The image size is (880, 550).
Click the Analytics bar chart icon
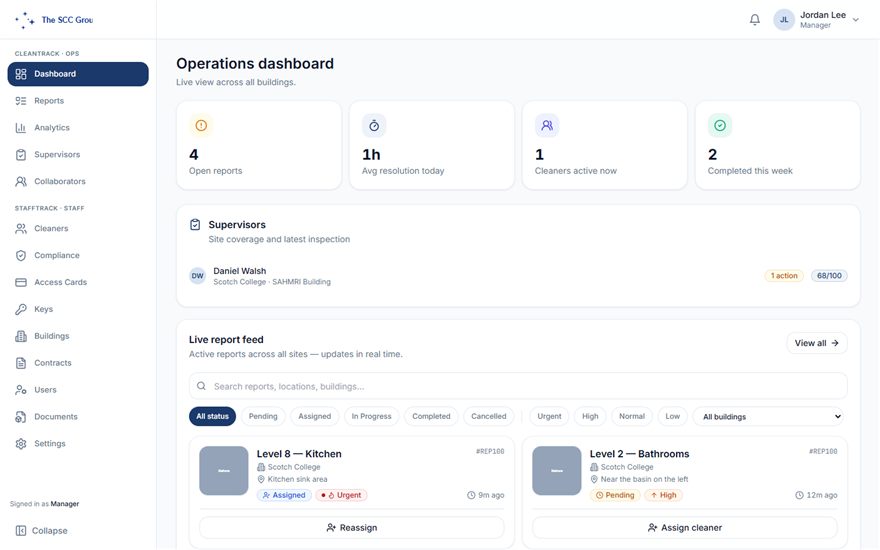[21, 128]
